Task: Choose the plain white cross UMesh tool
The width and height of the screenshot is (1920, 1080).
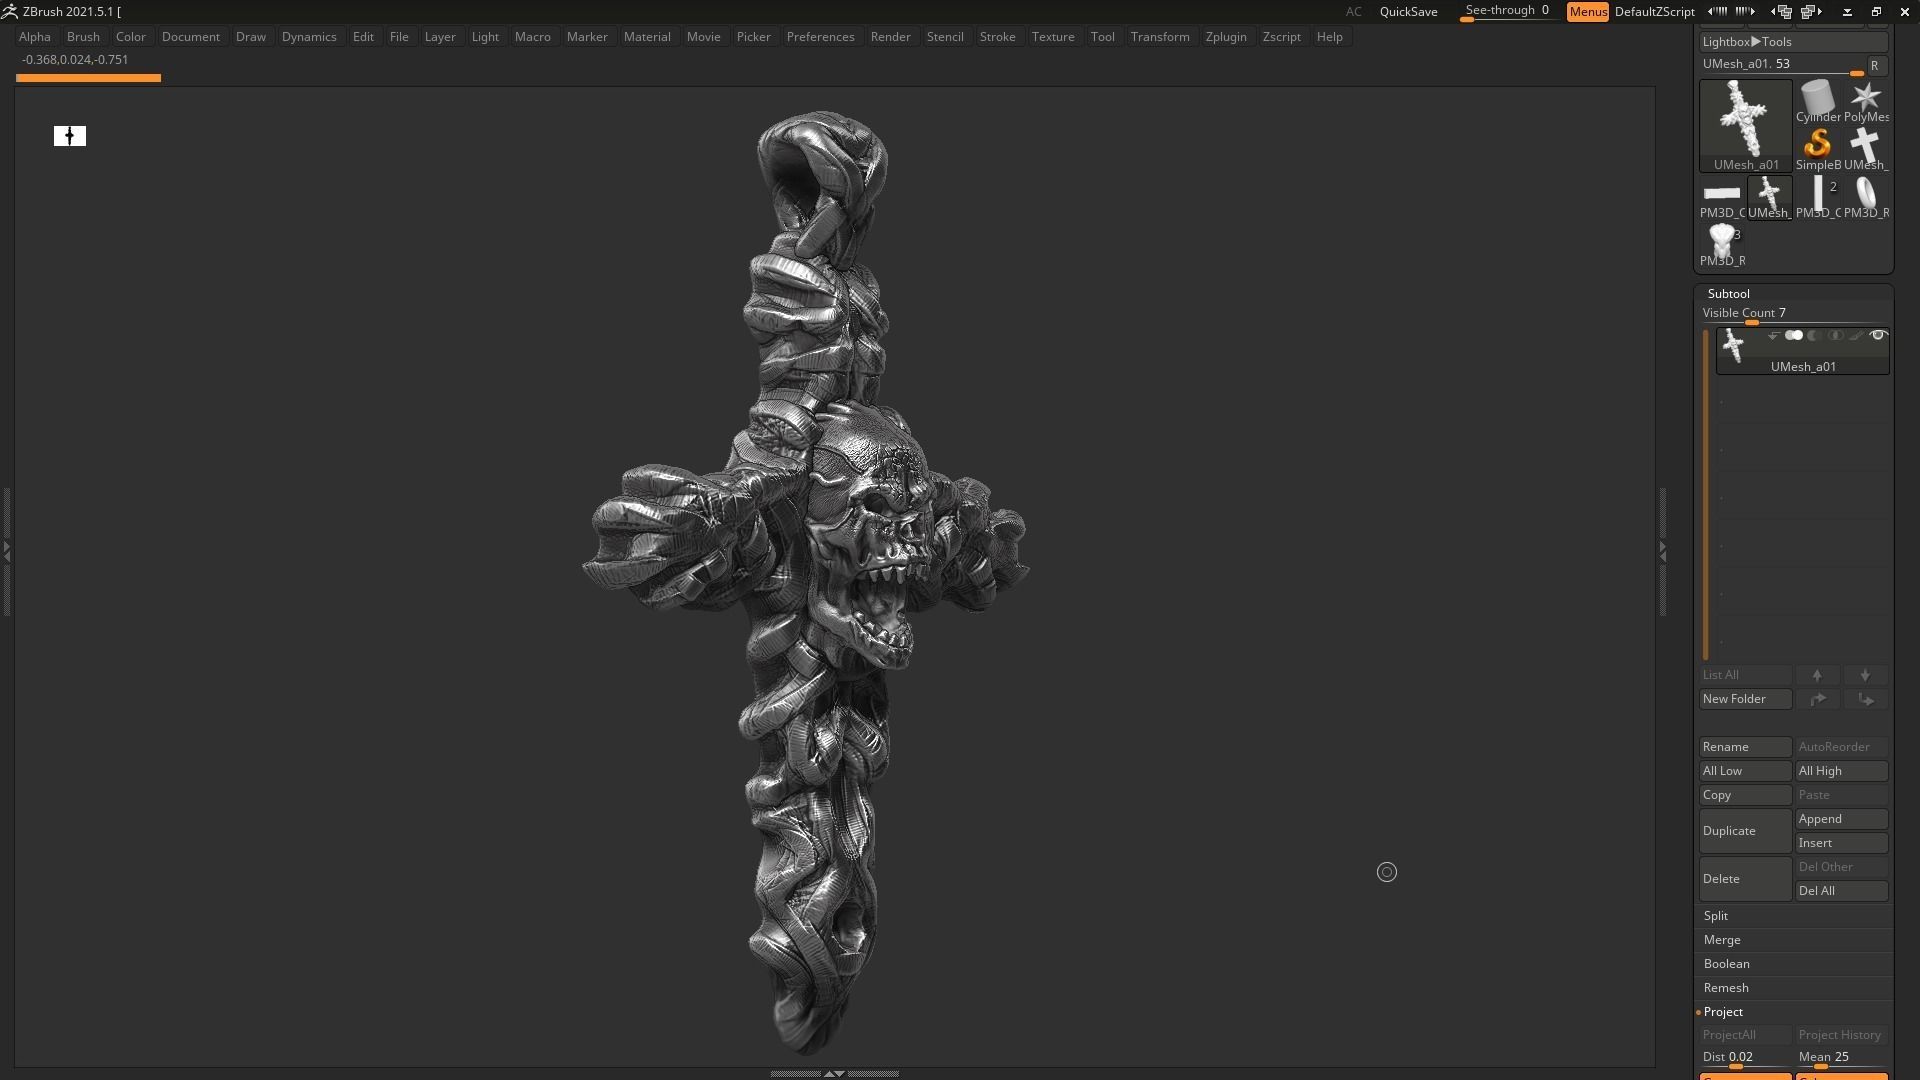Action: coord(1865,150)
